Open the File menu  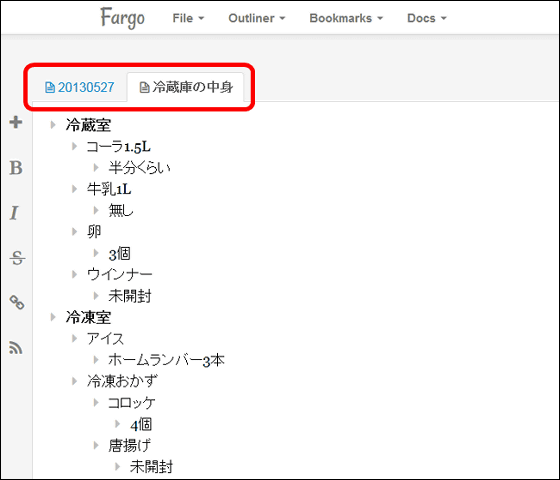pos(188,18)
